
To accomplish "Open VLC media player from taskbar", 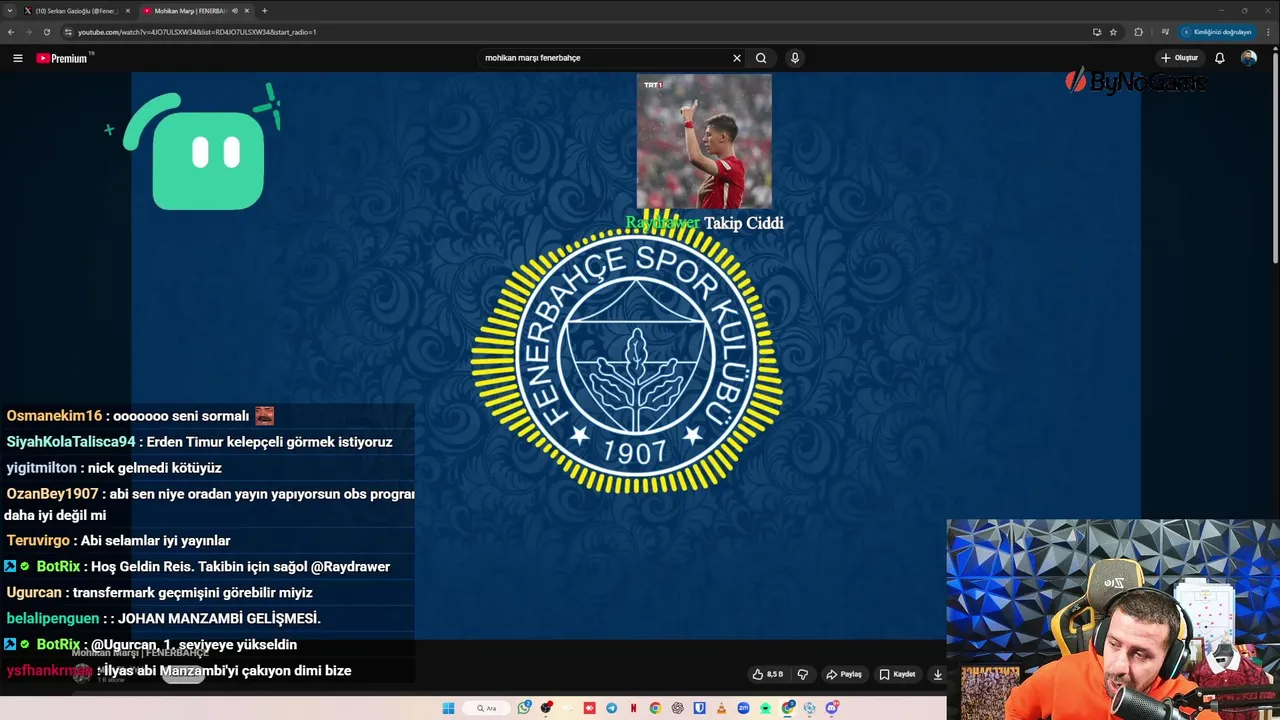I will (x=722, y=708).
